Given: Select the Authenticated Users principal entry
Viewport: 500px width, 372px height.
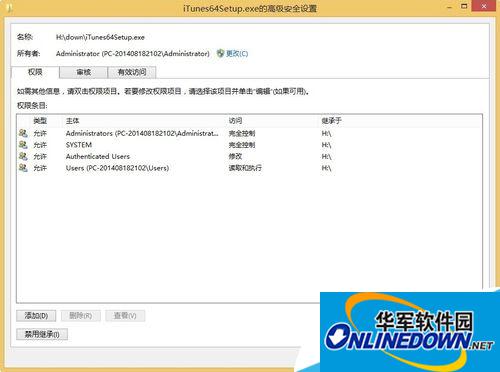Looking at the screenshot, I should 98,156.
